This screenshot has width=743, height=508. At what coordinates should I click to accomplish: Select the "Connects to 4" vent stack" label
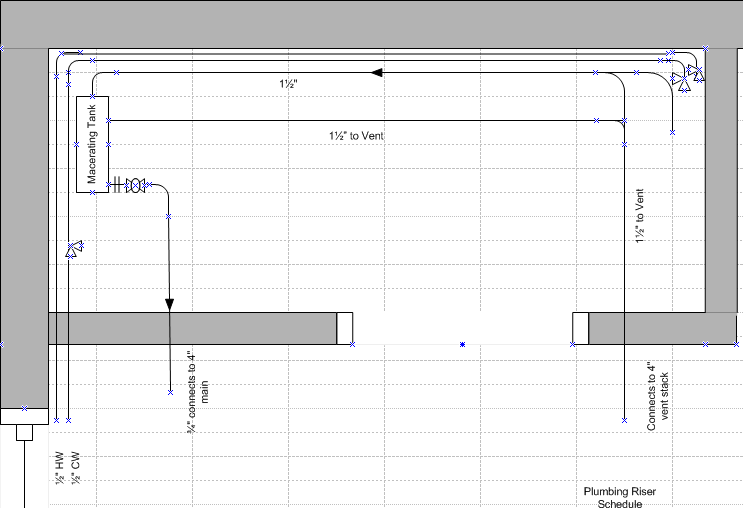[657, 396]
